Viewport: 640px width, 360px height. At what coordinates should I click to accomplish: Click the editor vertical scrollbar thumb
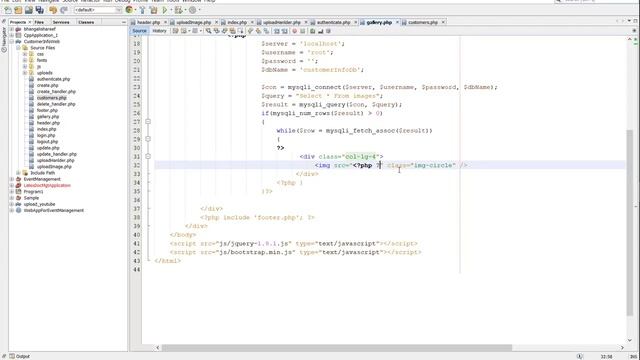[630, 222]
